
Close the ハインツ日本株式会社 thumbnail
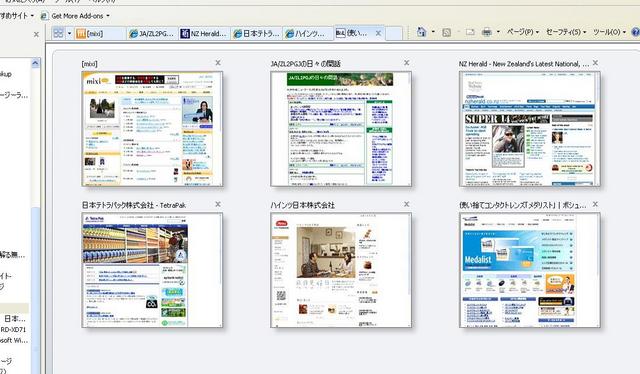407,204
